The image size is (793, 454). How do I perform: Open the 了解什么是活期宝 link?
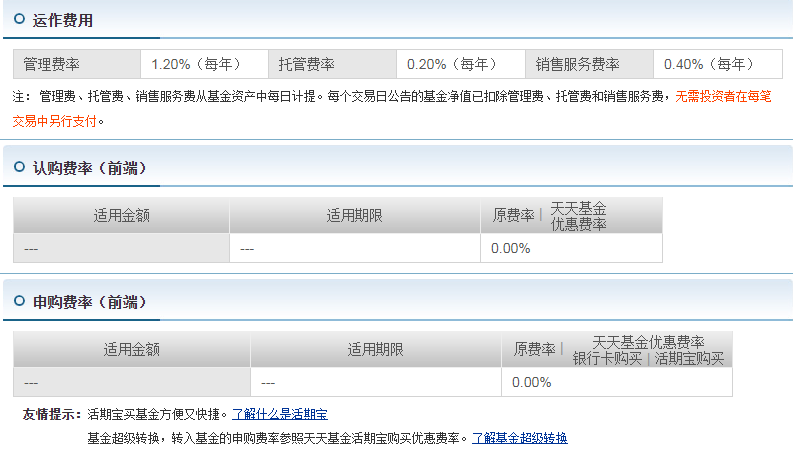click(280, 415)
